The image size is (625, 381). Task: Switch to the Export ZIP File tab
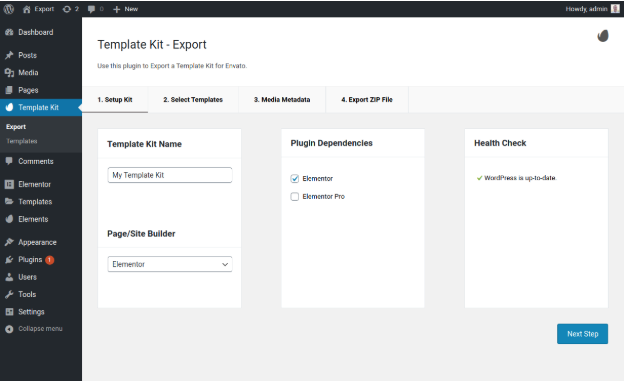[x=367, y=100]
